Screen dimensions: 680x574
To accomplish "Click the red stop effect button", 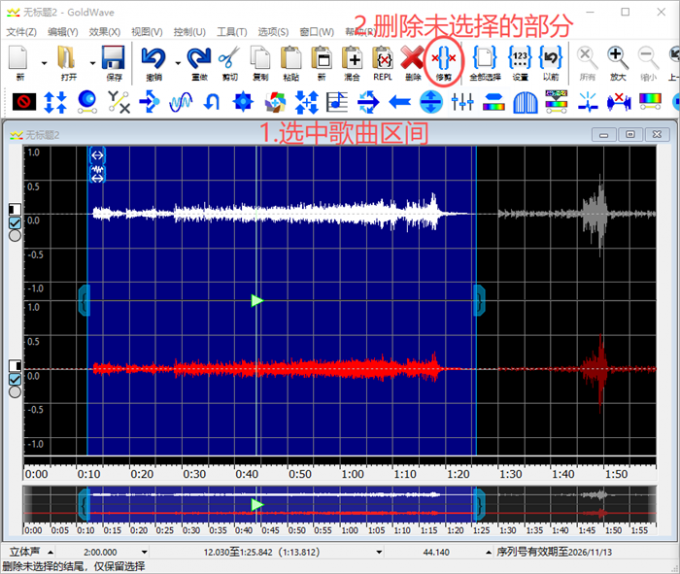I will 24,102.
